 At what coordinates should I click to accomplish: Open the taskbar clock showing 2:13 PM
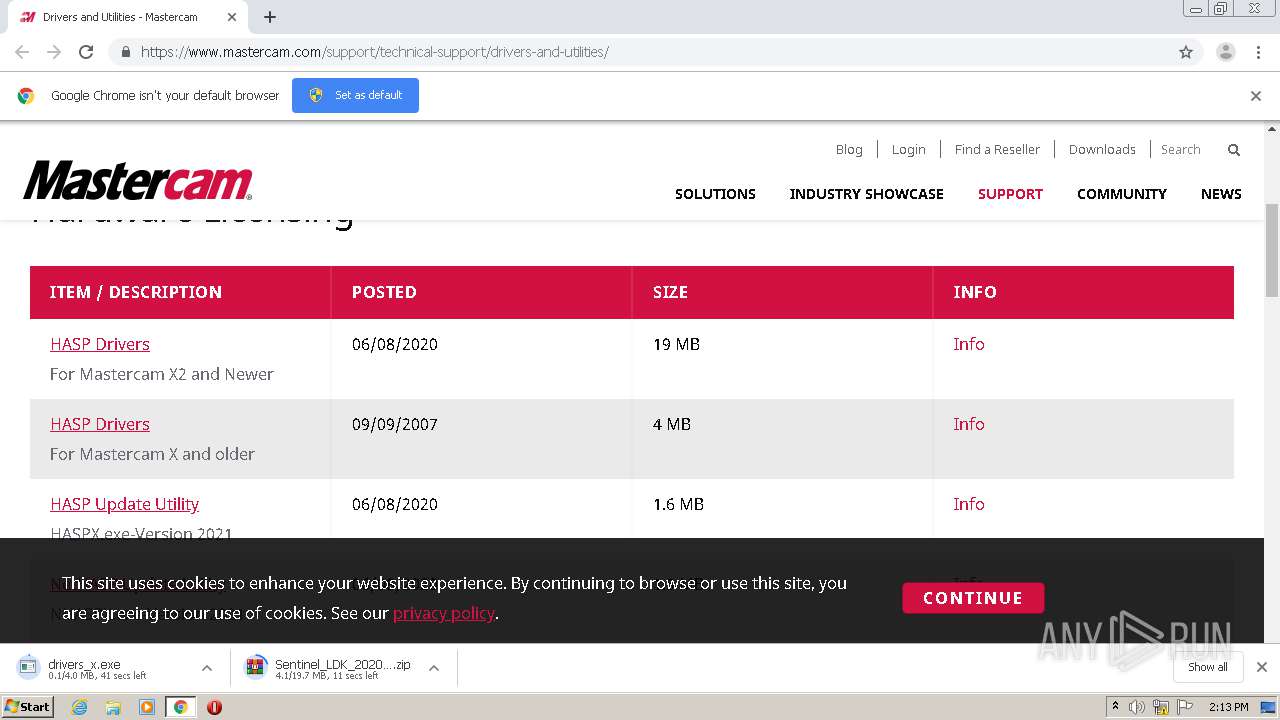pyautogui.click(x=1228, y=707)
